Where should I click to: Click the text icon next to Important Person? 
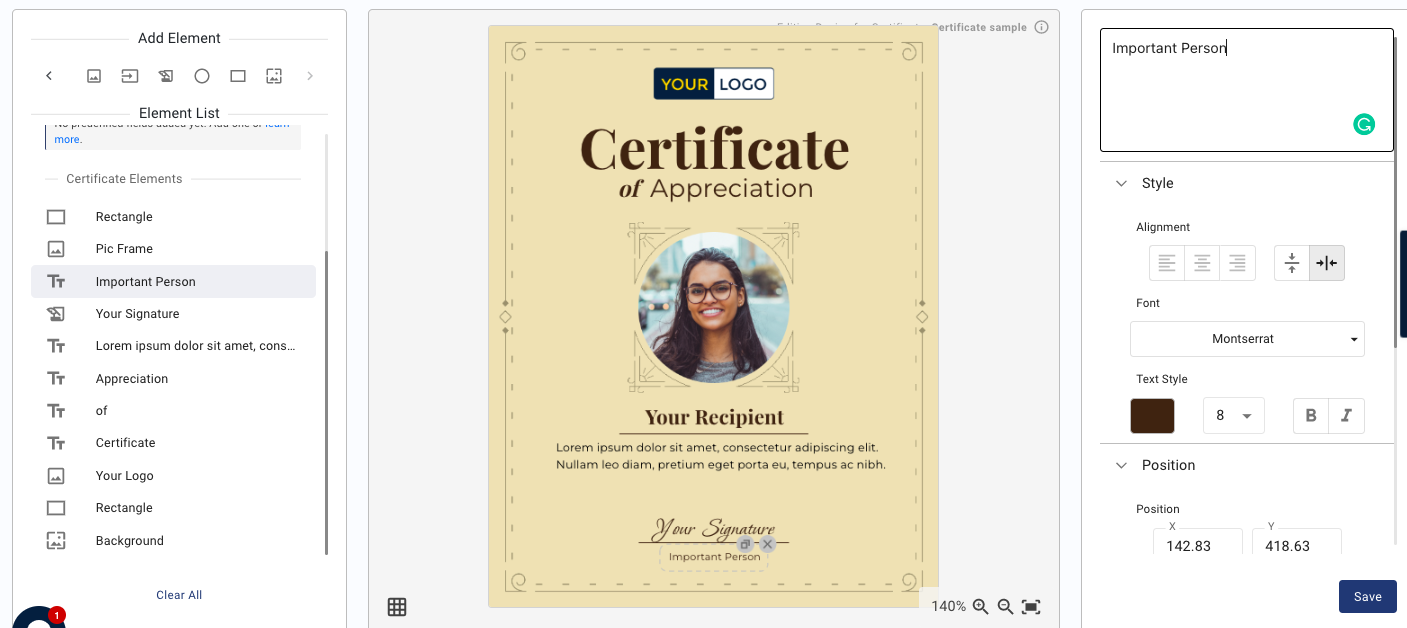click(56, 282)
